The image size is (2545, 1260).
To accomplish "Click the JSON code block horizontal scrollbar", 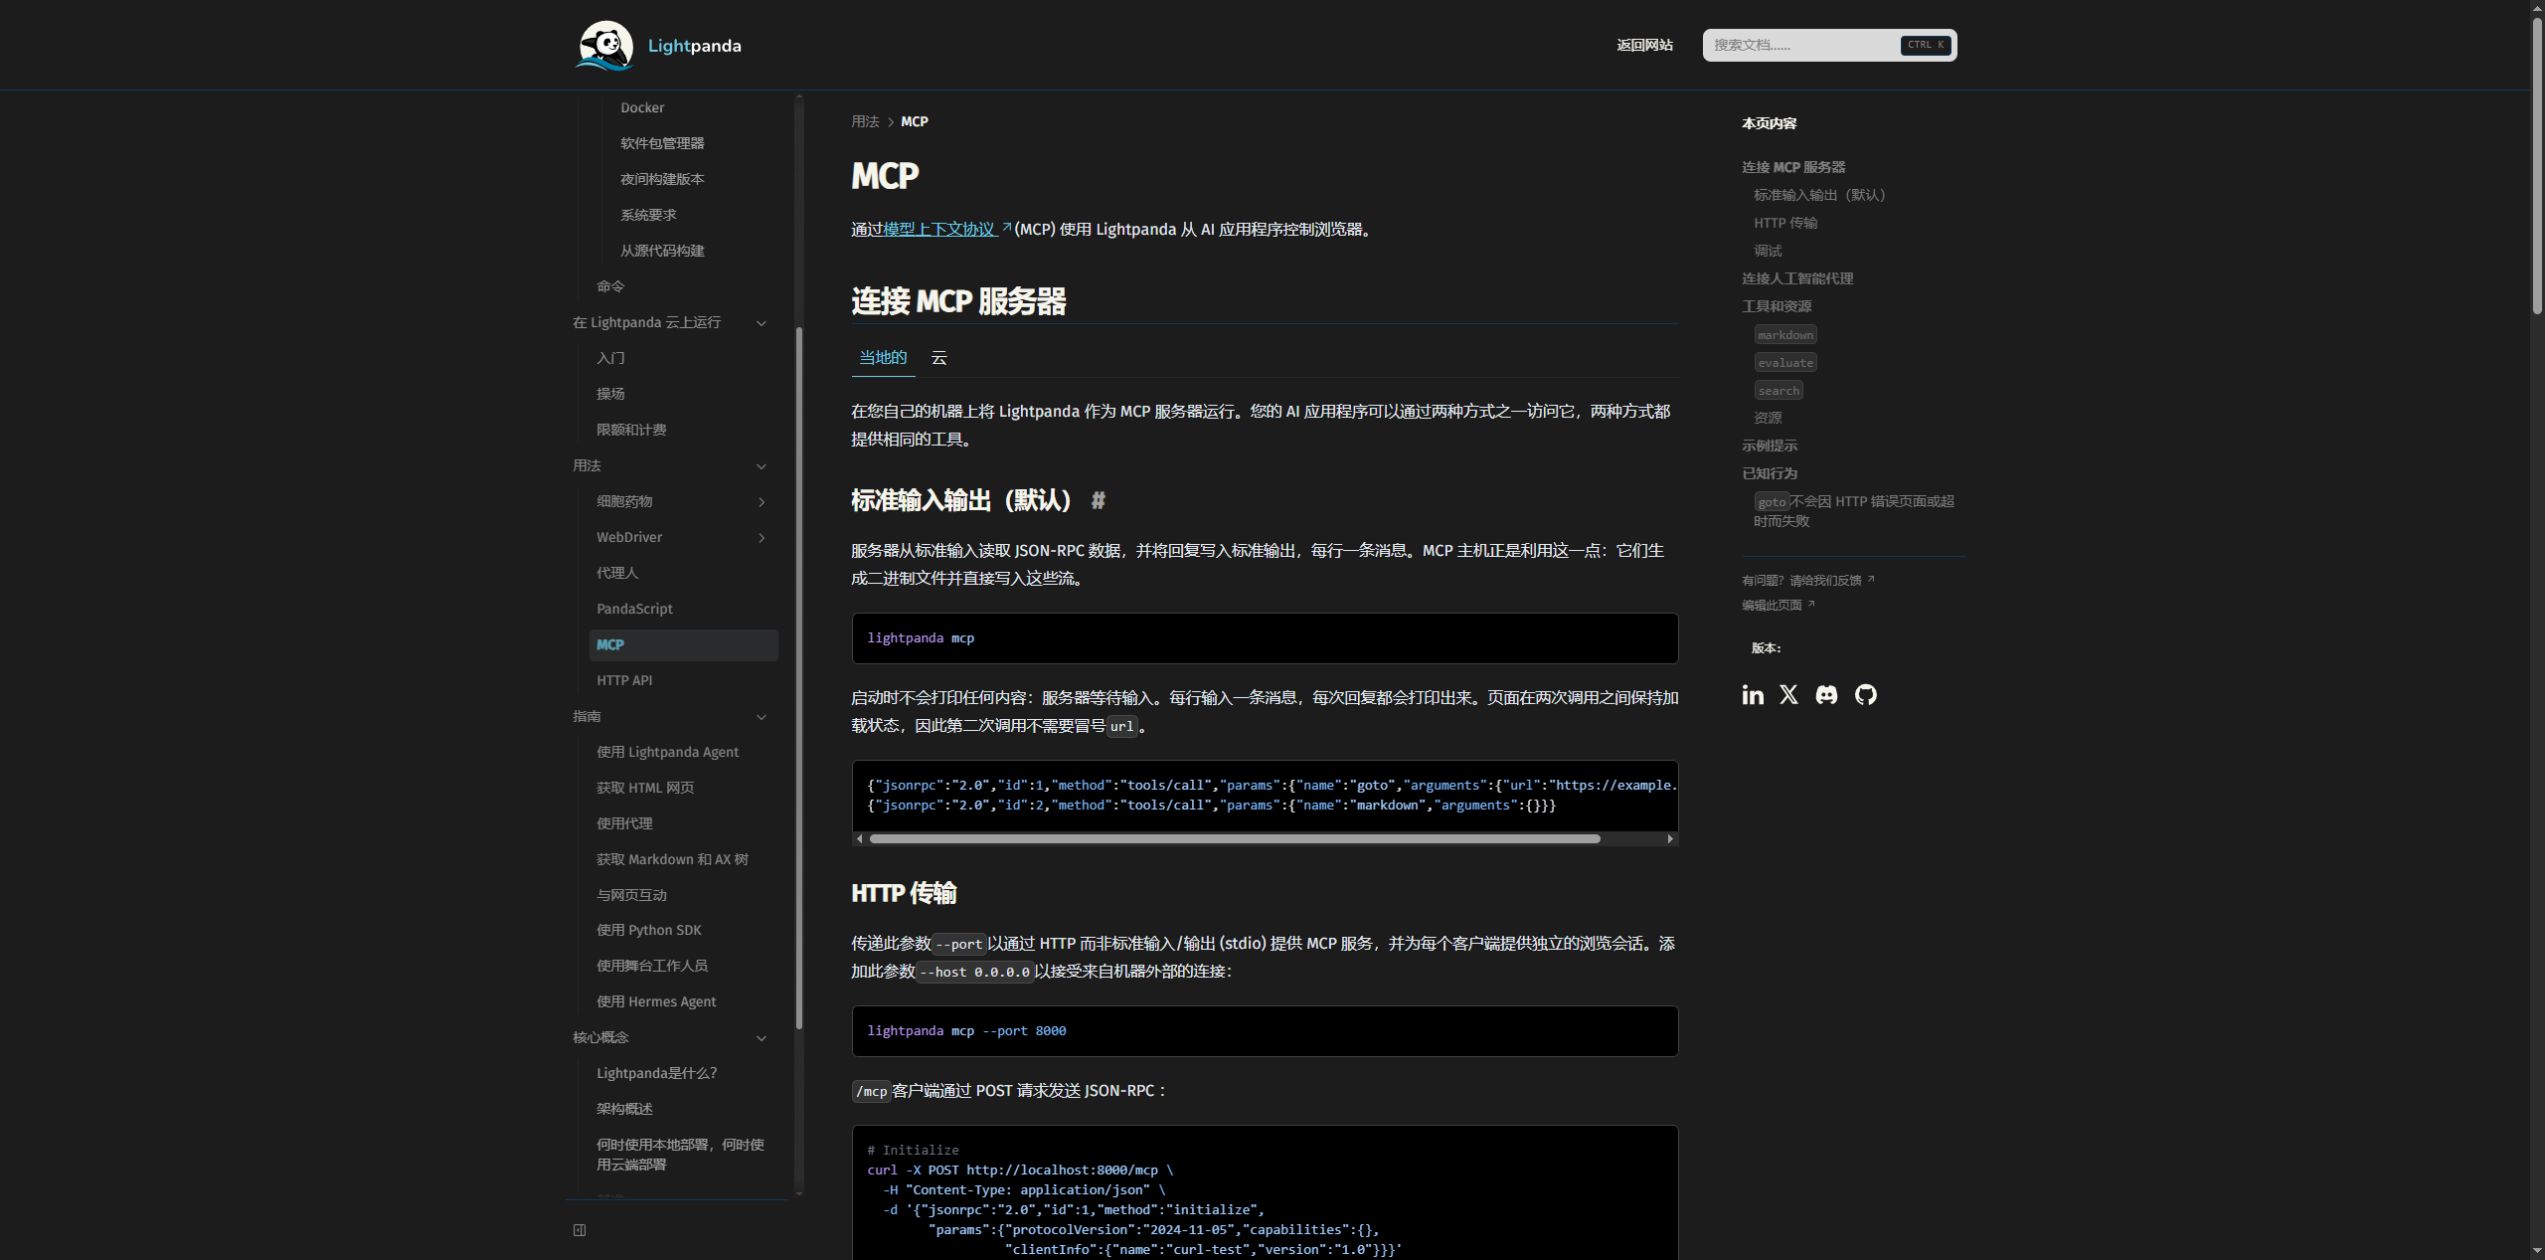I will tap(1235, 839).
